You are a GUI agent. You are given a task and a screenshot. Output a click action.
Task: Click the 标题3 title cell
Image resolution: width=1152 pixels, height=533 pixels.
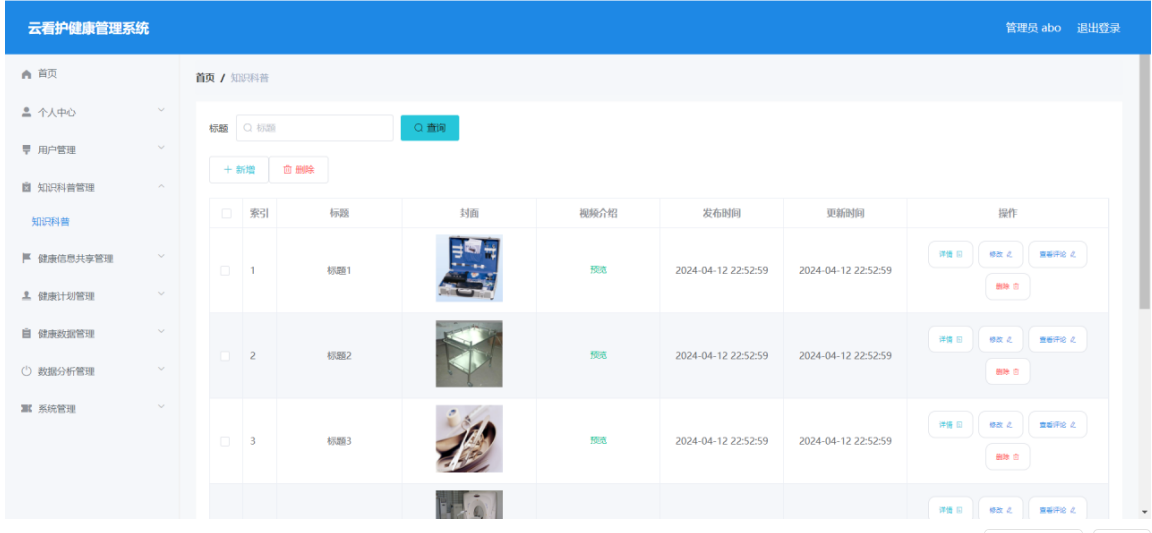339,441
